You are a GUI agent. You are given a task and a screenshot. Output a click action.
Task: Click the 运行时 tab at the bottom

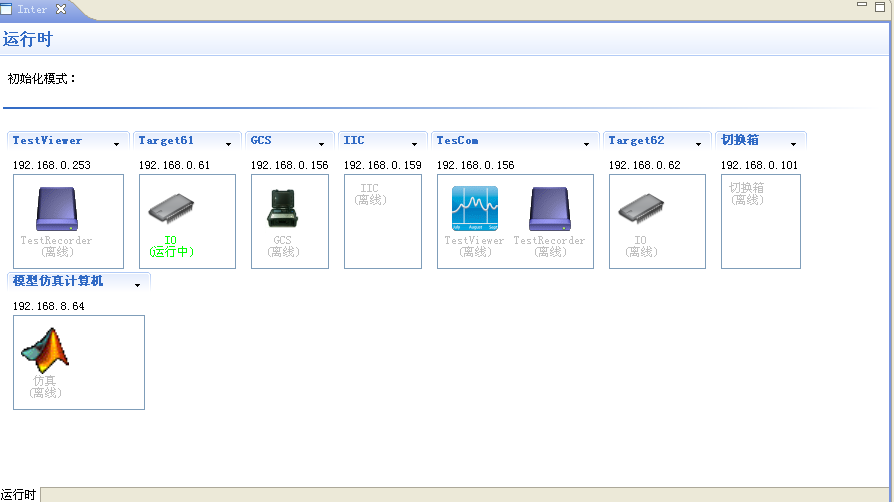point(18,494)
